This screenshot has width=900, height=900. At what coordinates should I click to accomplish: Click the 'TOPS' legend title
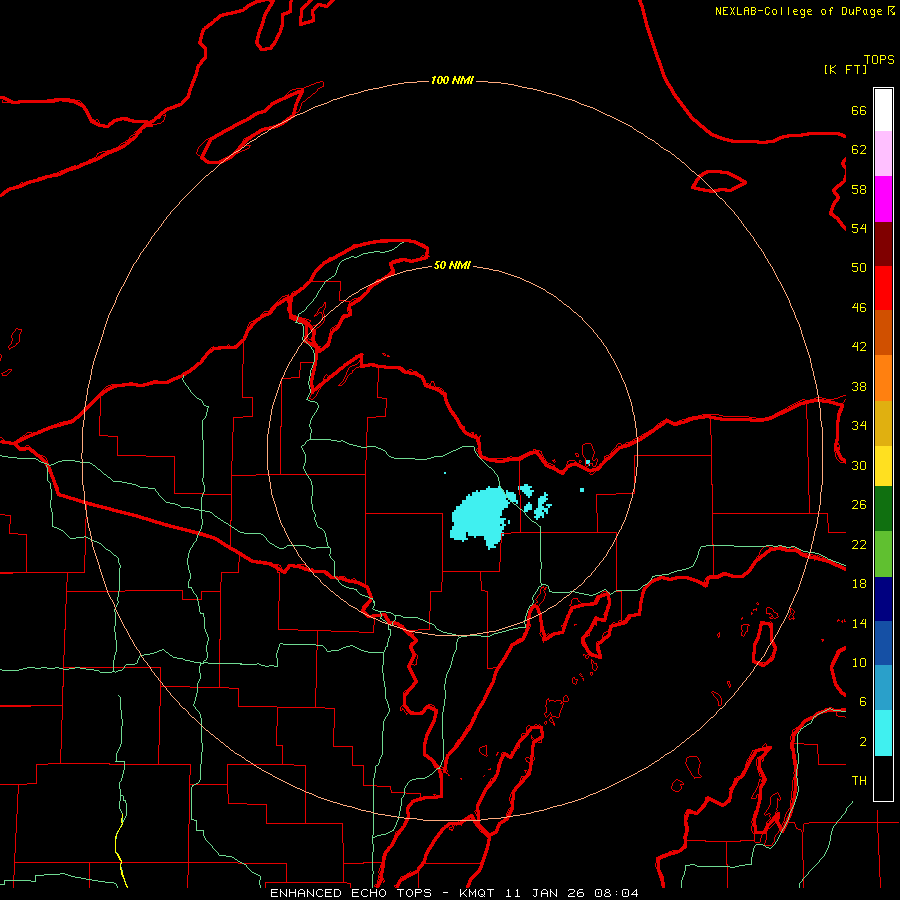point(879,59)
